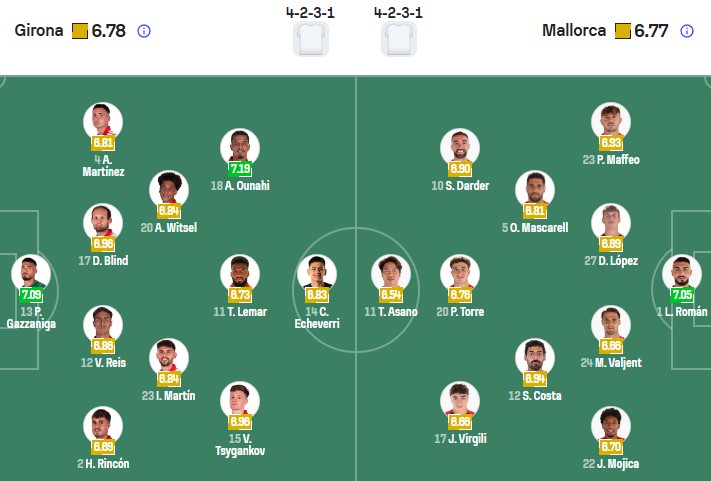
Task: Select the Mallorca 6.77 rating square
Action: click(x=623, y=31)
